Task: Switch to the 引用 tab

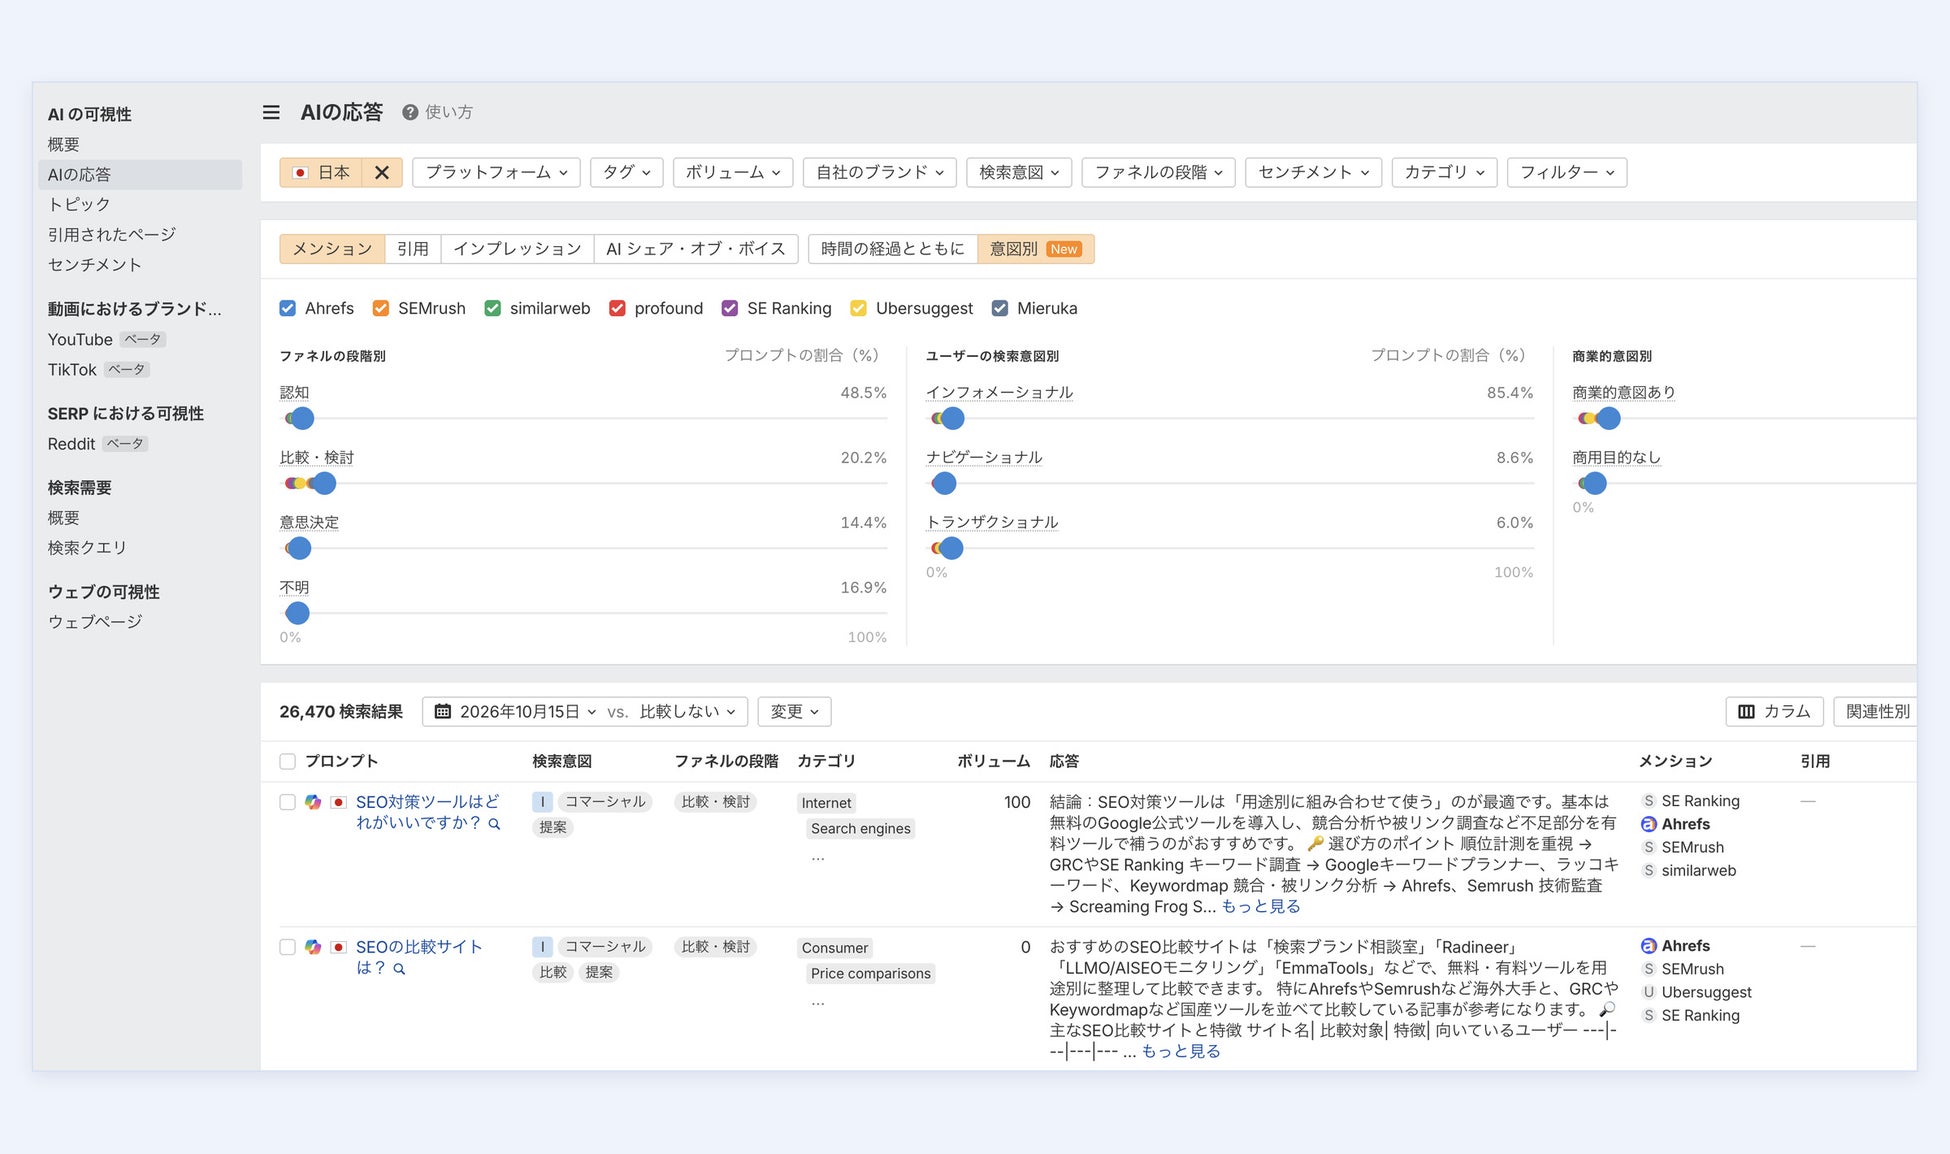Action: 412,249
